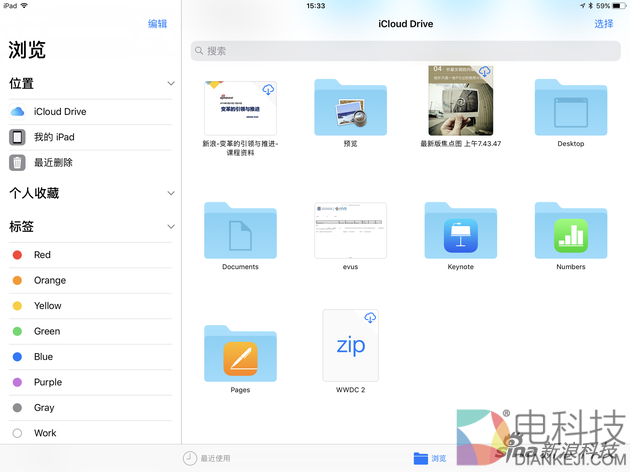The width and height of the screenshot is (630, 472).
Task: Click the Work tag label
Action: 45,433
